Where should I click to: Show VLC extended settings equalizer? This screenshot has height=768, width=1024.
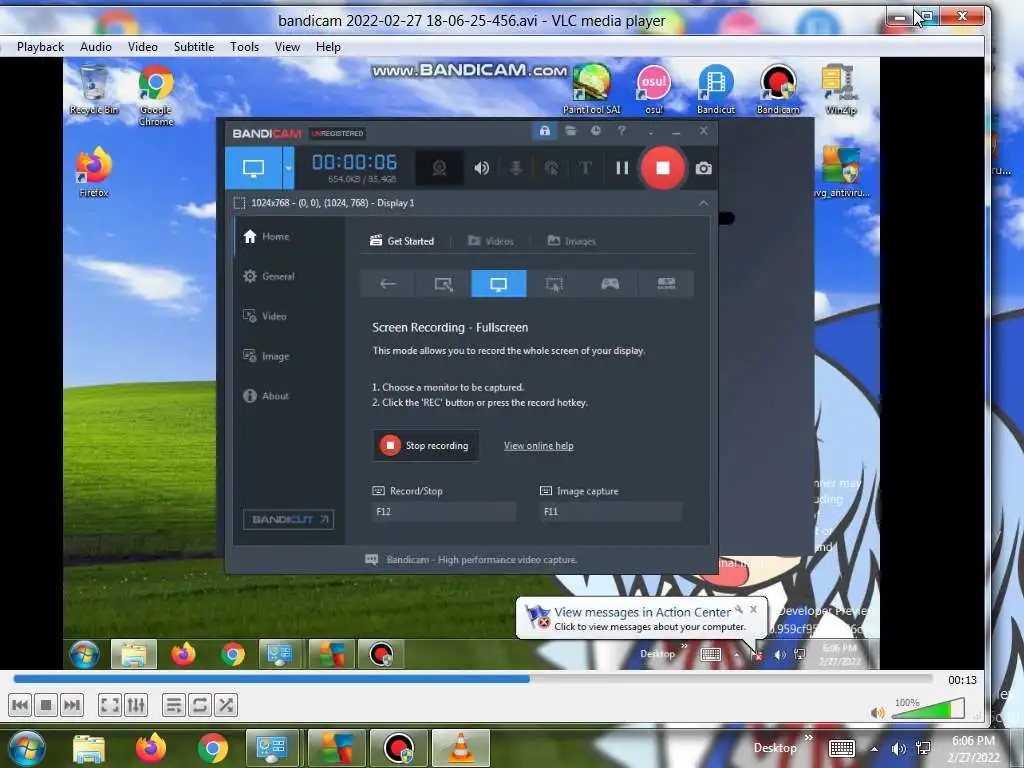(x=136, y=705)
